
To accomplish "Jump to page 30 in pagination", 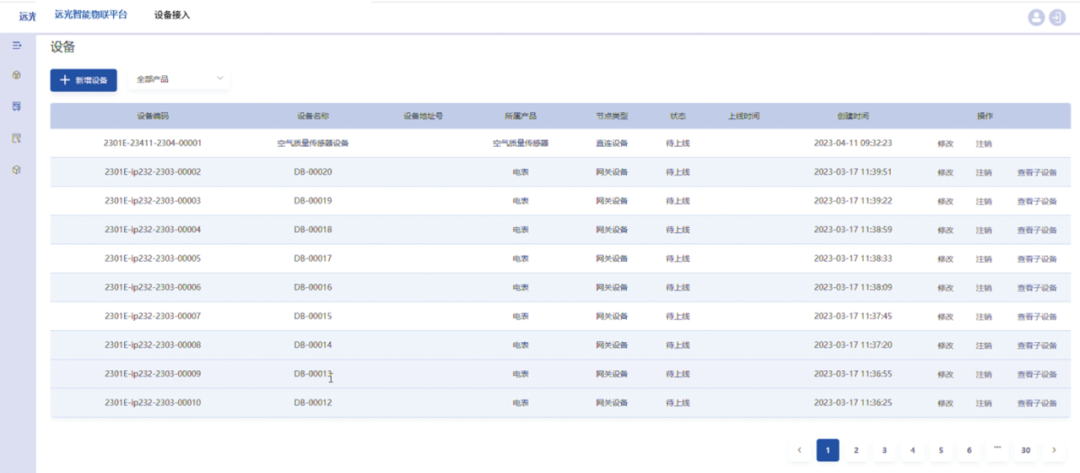I will 1025,450.
